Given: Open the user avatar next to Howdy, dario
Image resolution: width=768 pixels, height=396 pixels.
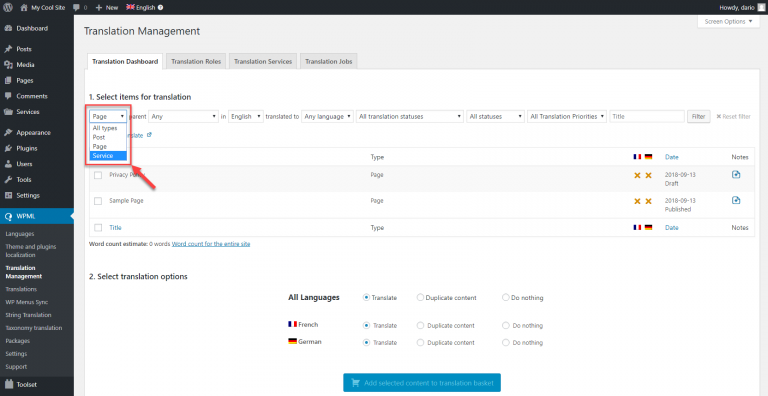Looking at the screenshot, I should (760, 7).
